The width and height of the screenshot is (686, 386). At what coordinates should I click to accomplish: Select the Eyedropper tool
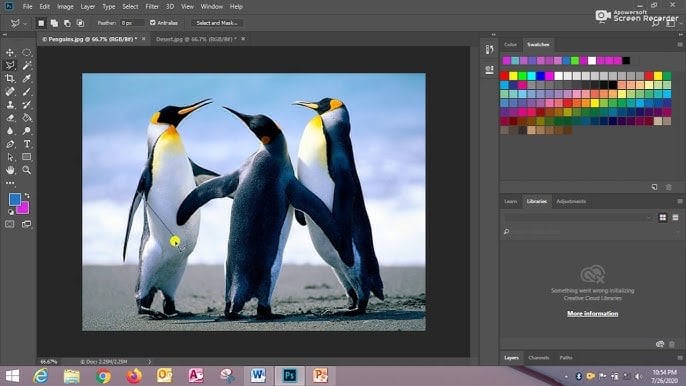click(27, 79)
